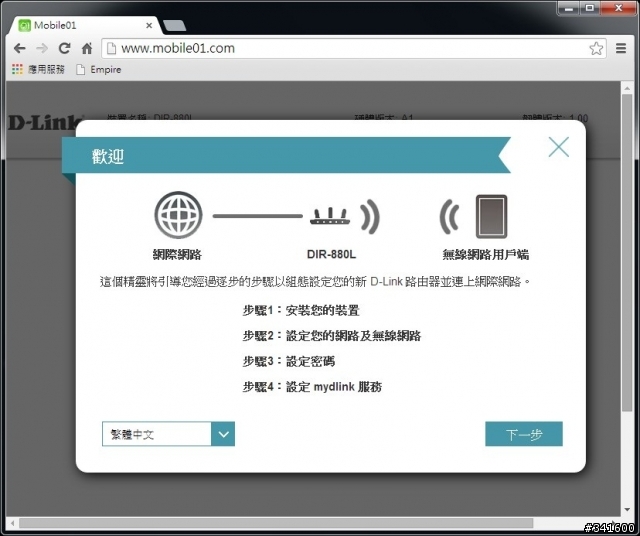The width and height of the screenshot is (640, 536).
Task: Click the horizontal scrollbar left arrow
Action: 12,523
